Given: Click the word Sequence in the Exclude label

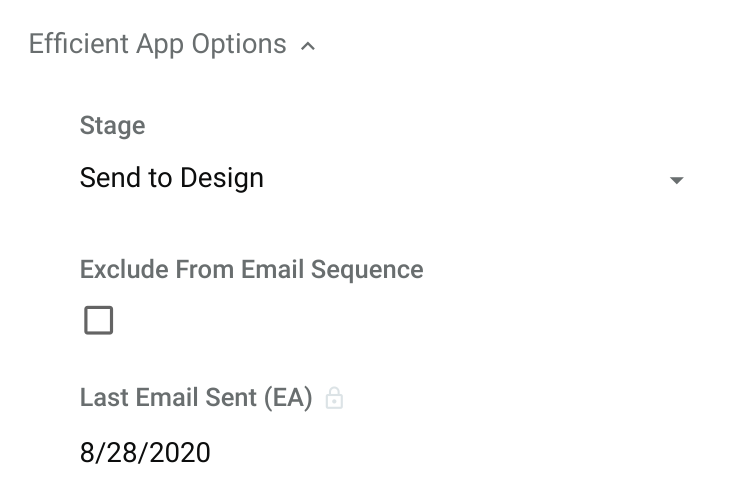Looking at the screenshot, I should pos(367,271).
